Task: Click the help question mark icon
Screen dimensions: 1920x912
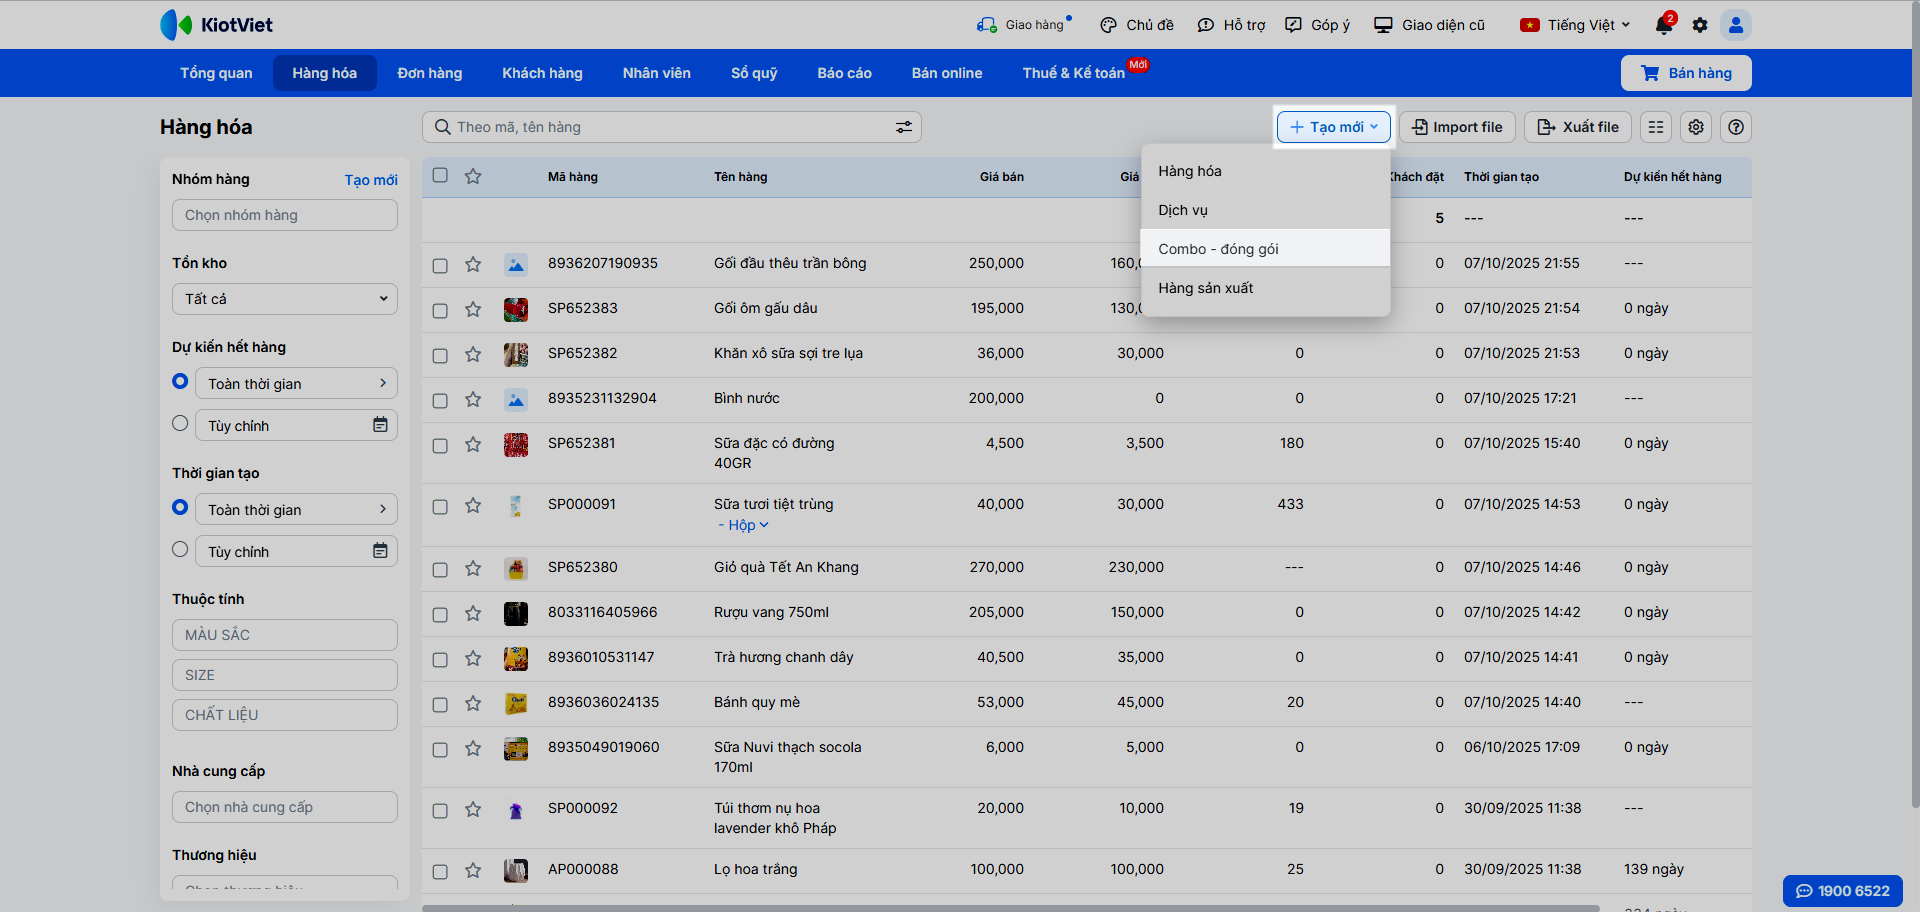Action: coord(1736,127)
